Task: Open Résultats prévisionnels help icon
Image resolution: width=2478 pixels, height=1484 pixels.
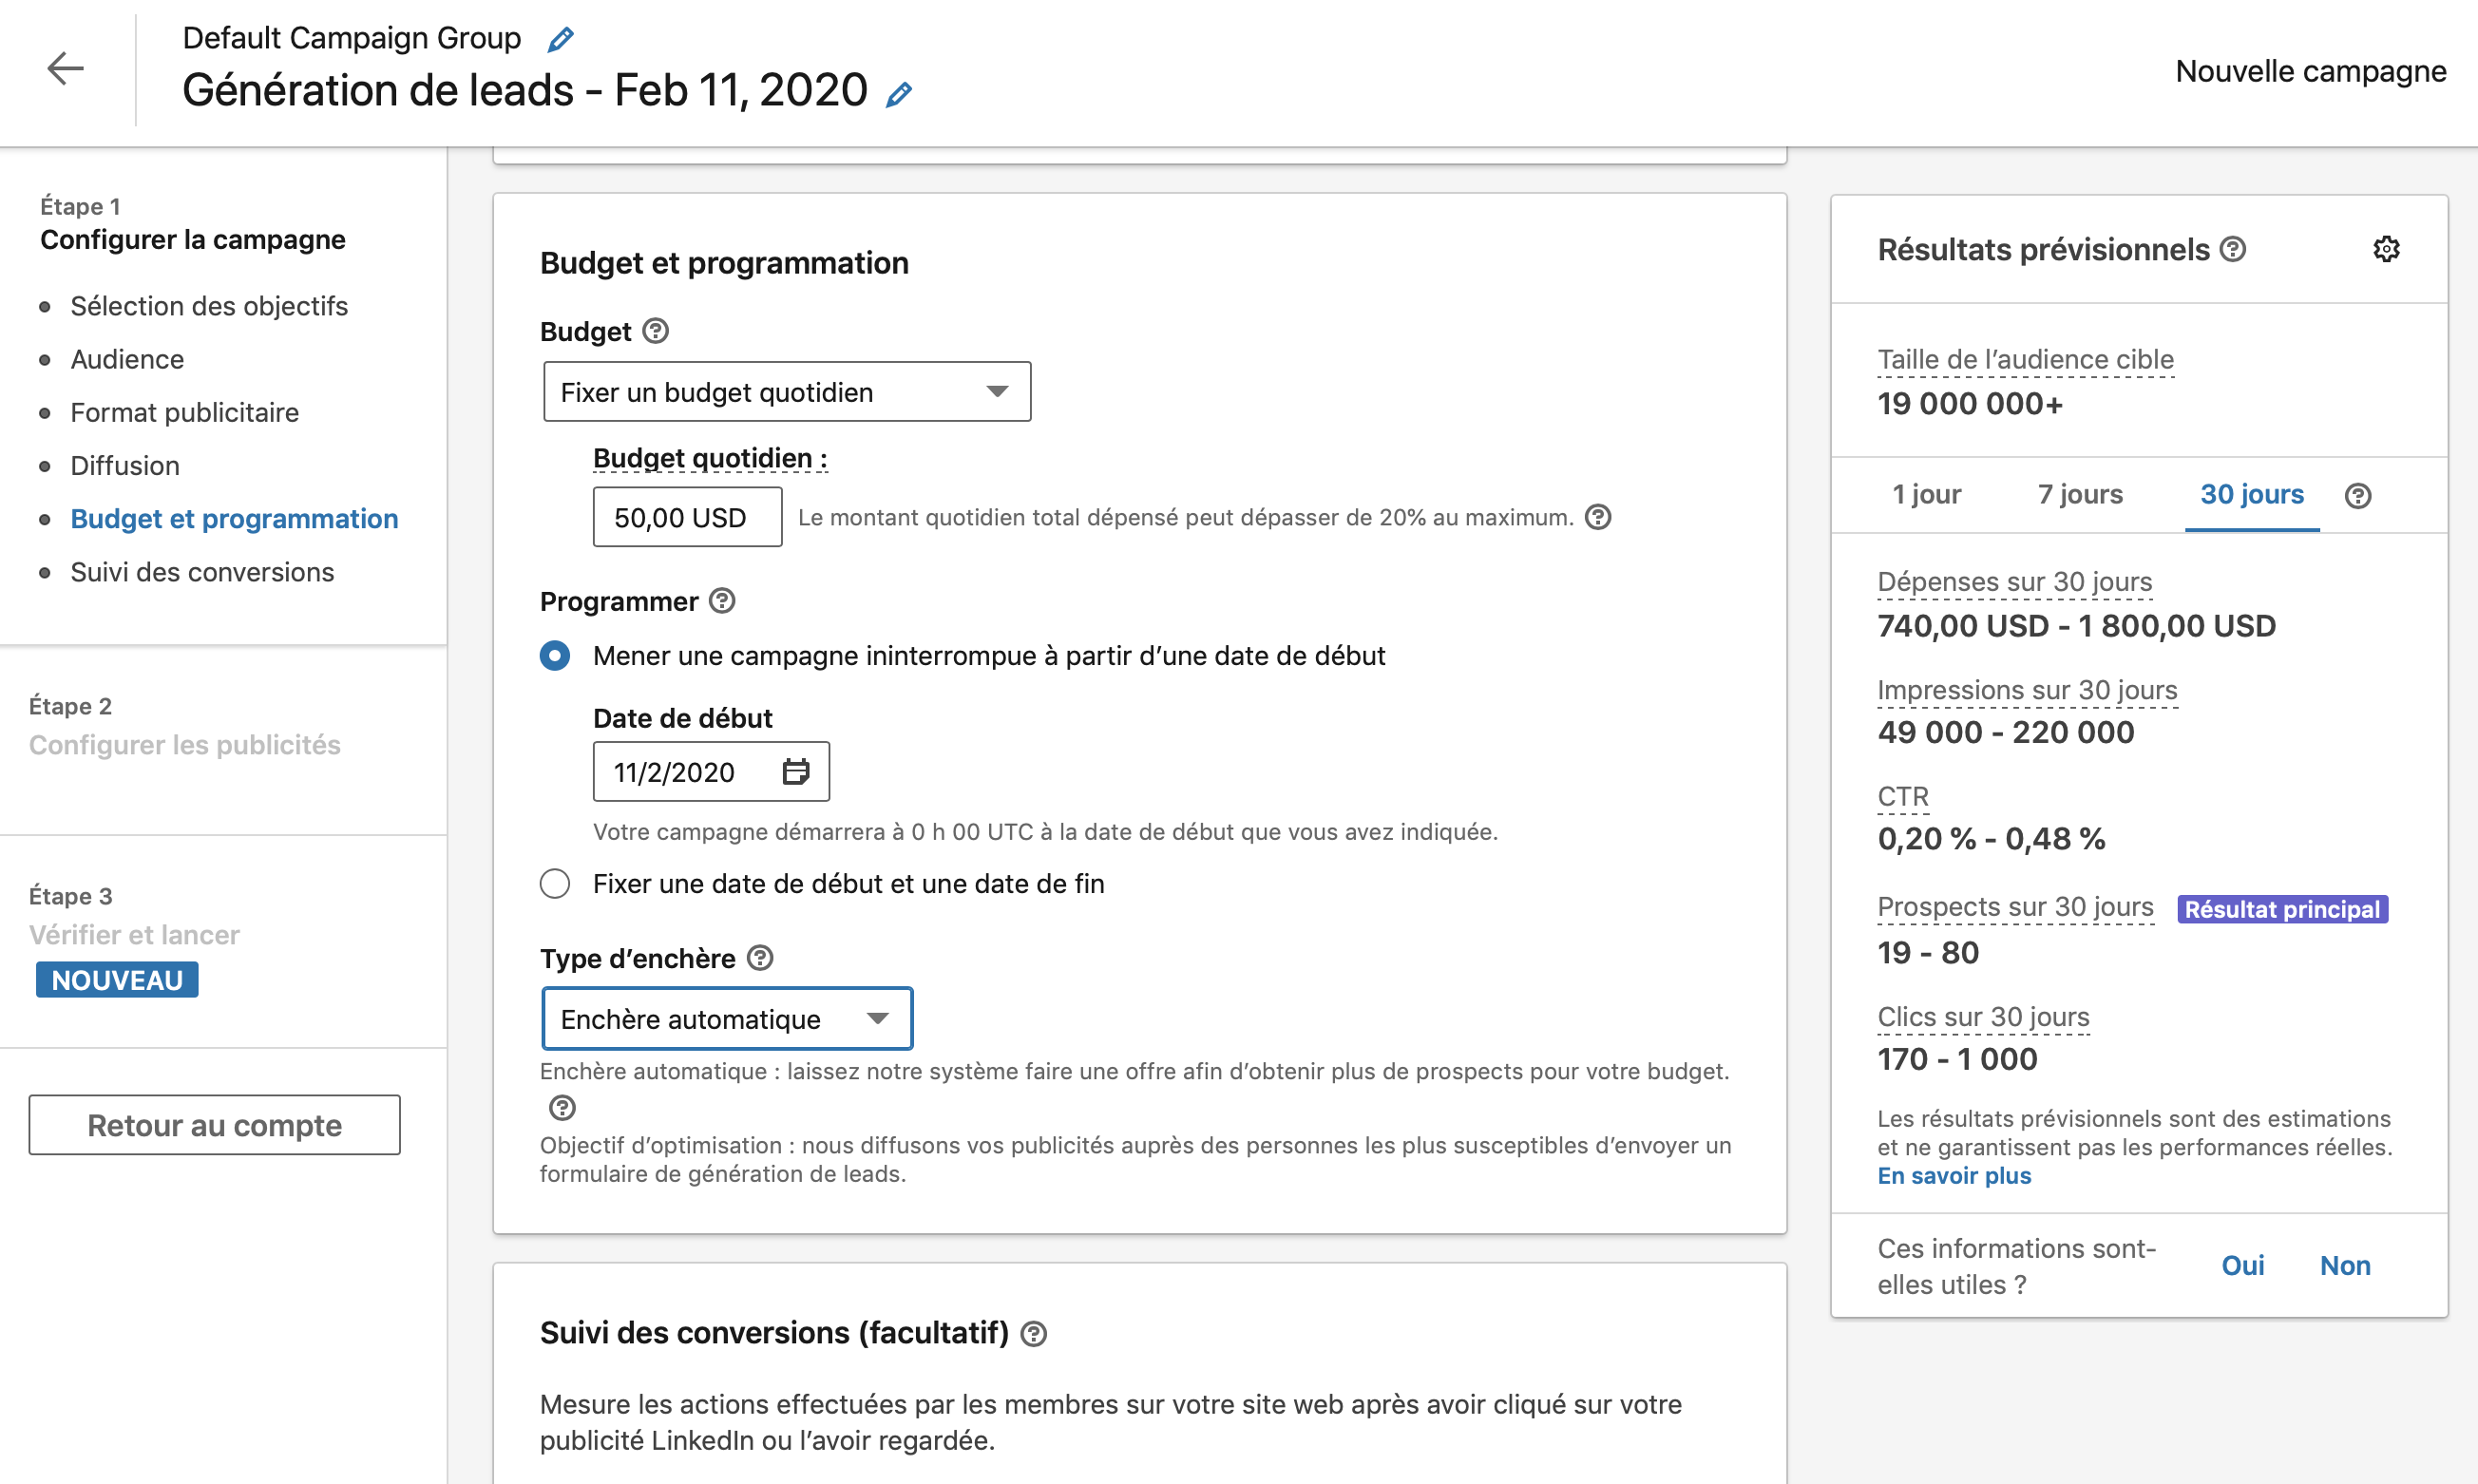Action: (x=2233, y=249)
